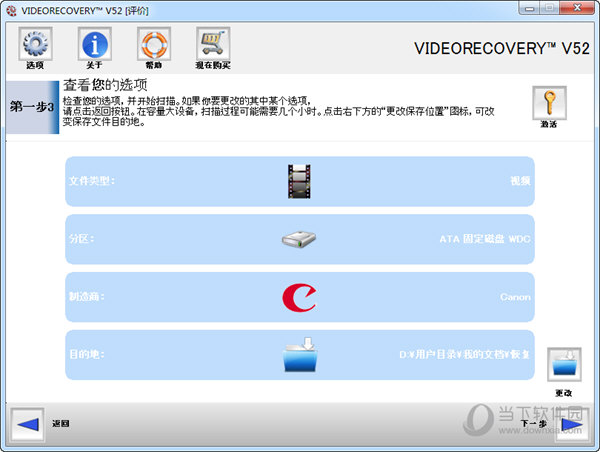Viewport: 600px width, 452px height.
Task: Click the hard disk partition icon
Action: [299, 239]
